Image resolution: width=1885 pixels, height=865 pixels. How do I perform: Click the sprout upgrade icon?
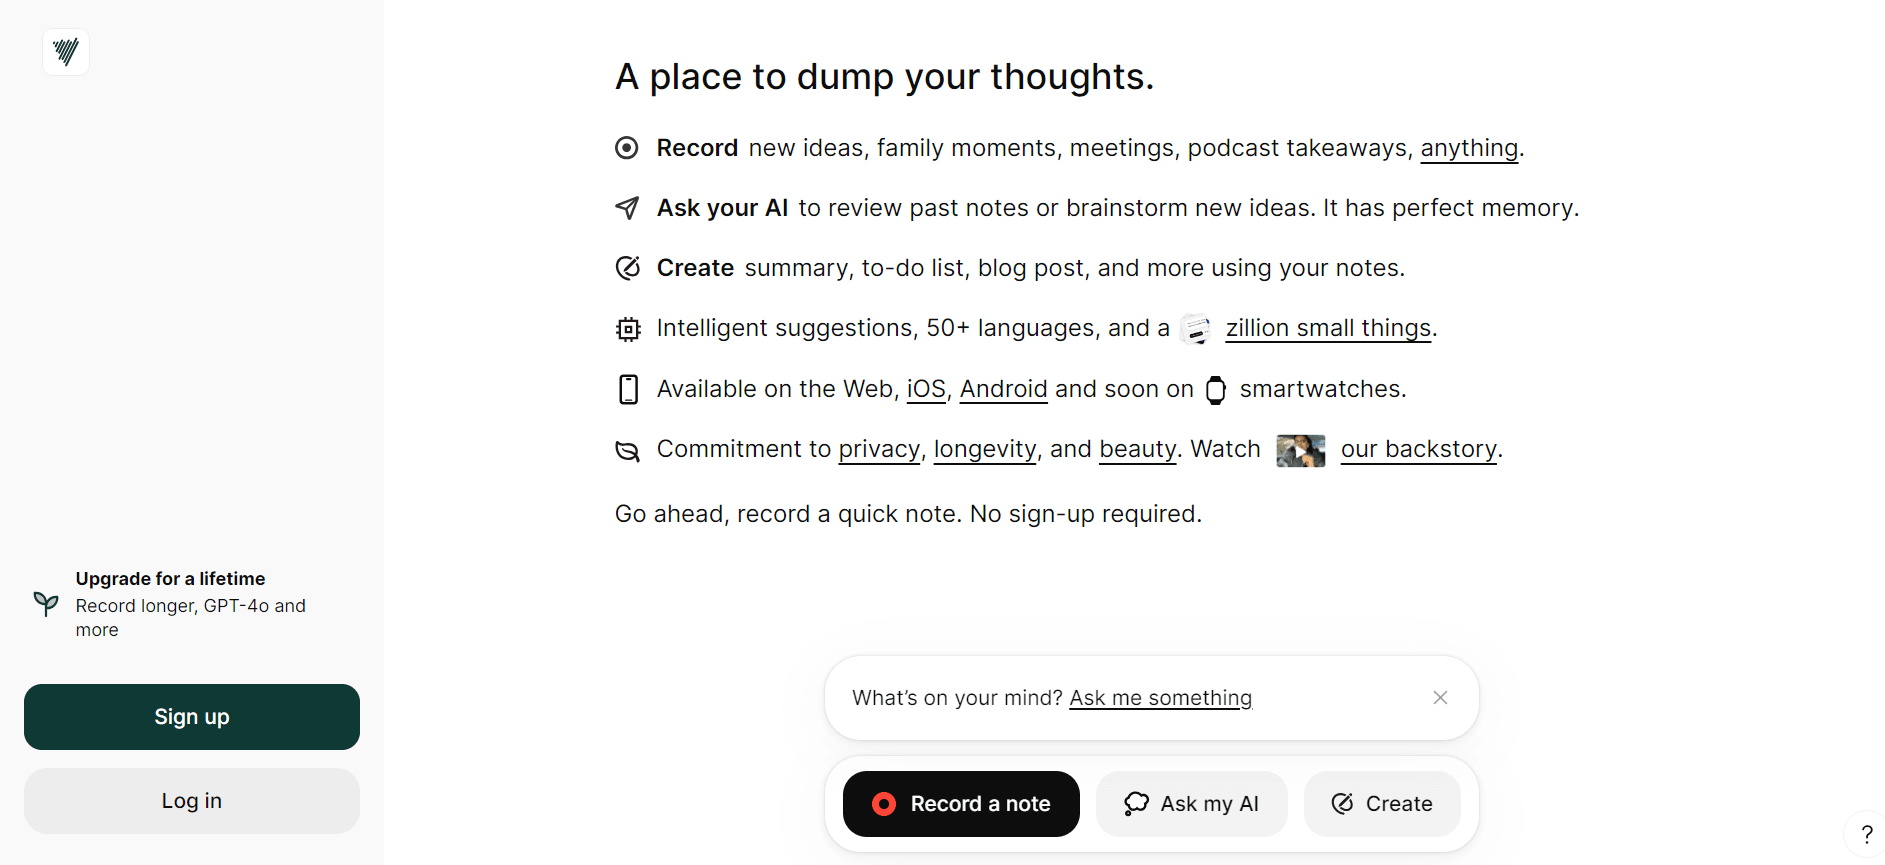coord(46,603)
